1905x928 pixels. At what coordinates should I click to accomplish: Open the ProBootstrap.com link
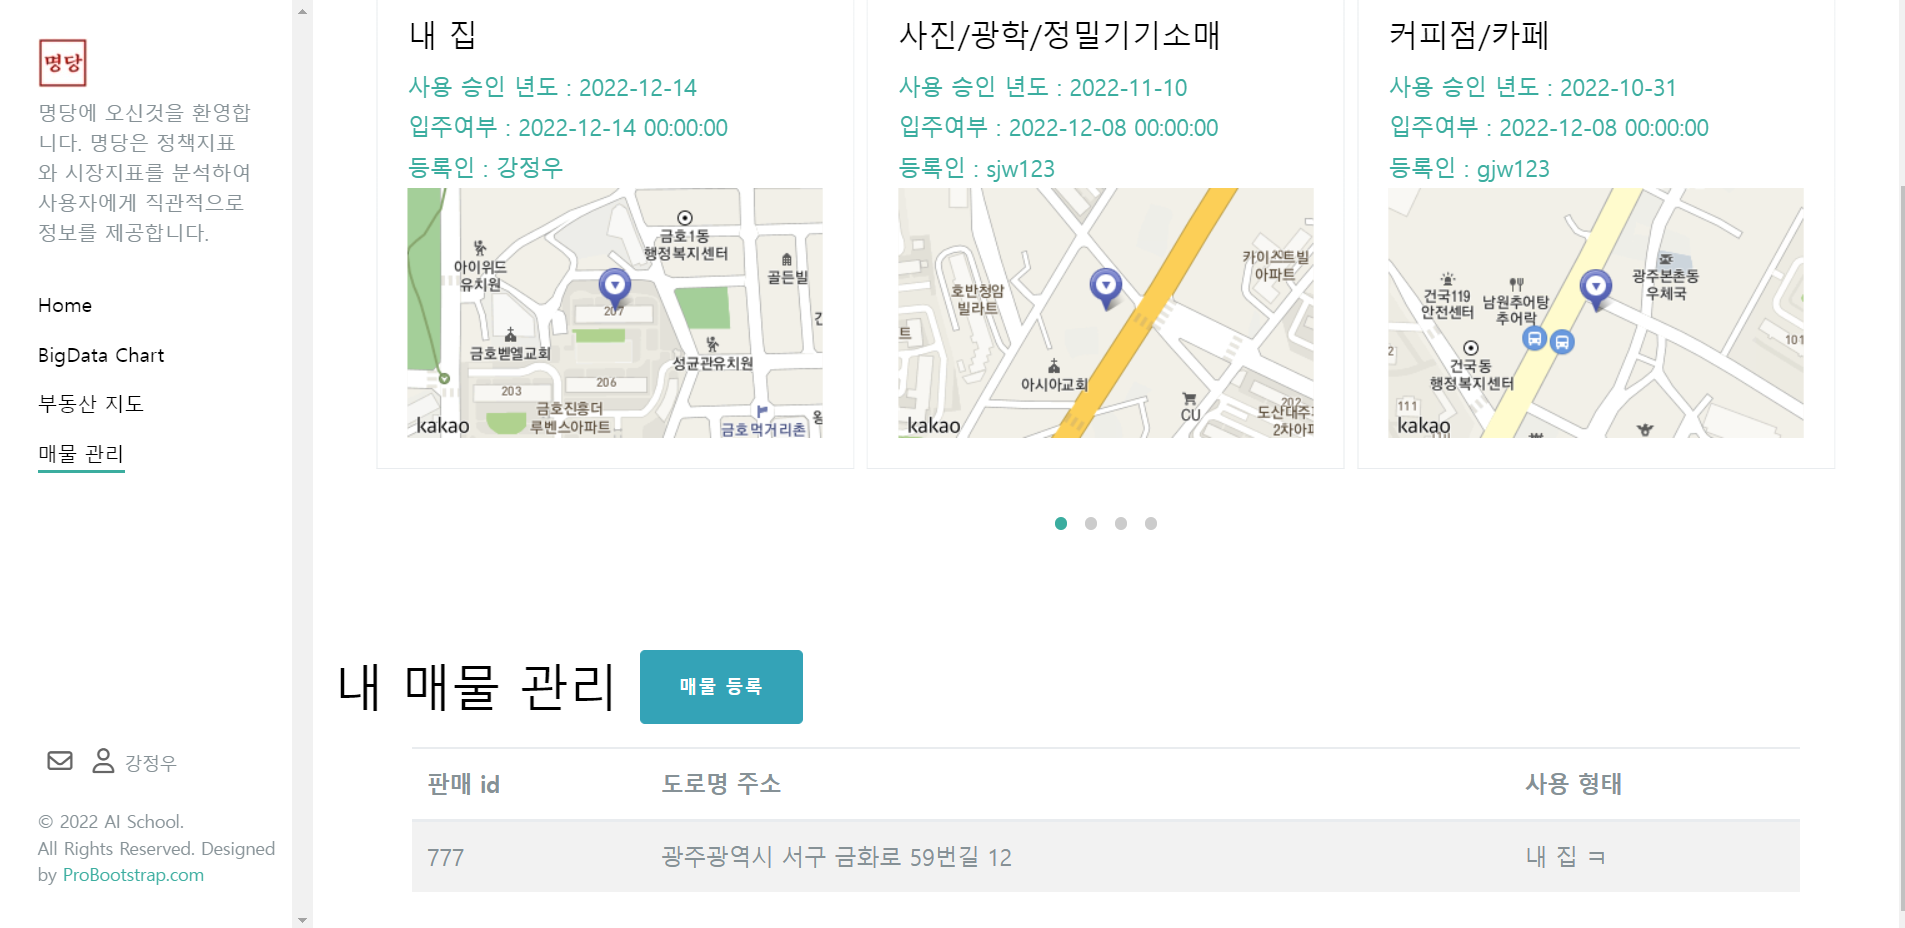click(131, 875)
